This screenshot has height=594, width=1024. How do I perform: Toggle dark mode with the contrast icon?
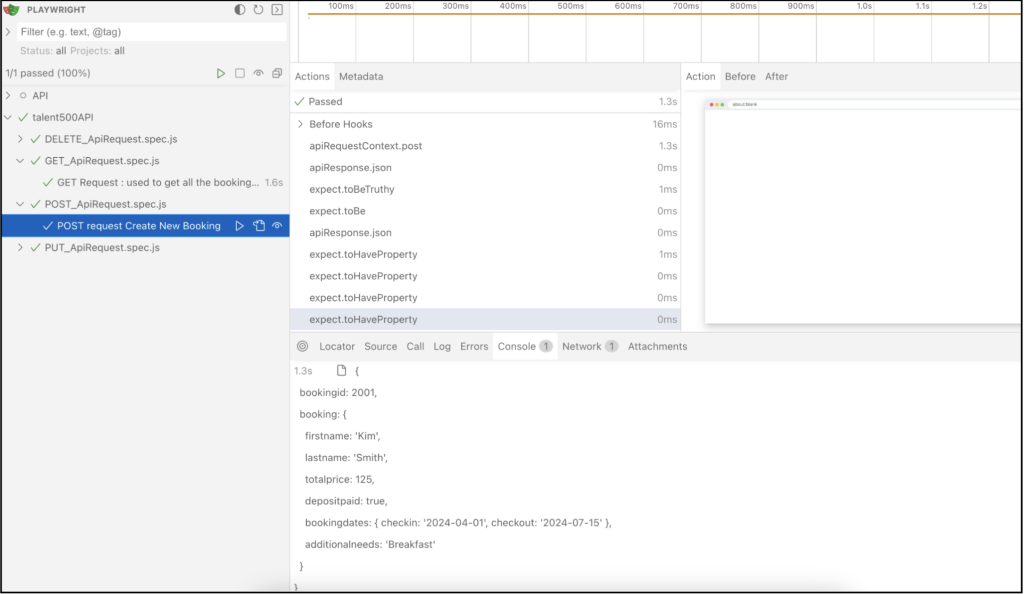click(x=240, y=9)
